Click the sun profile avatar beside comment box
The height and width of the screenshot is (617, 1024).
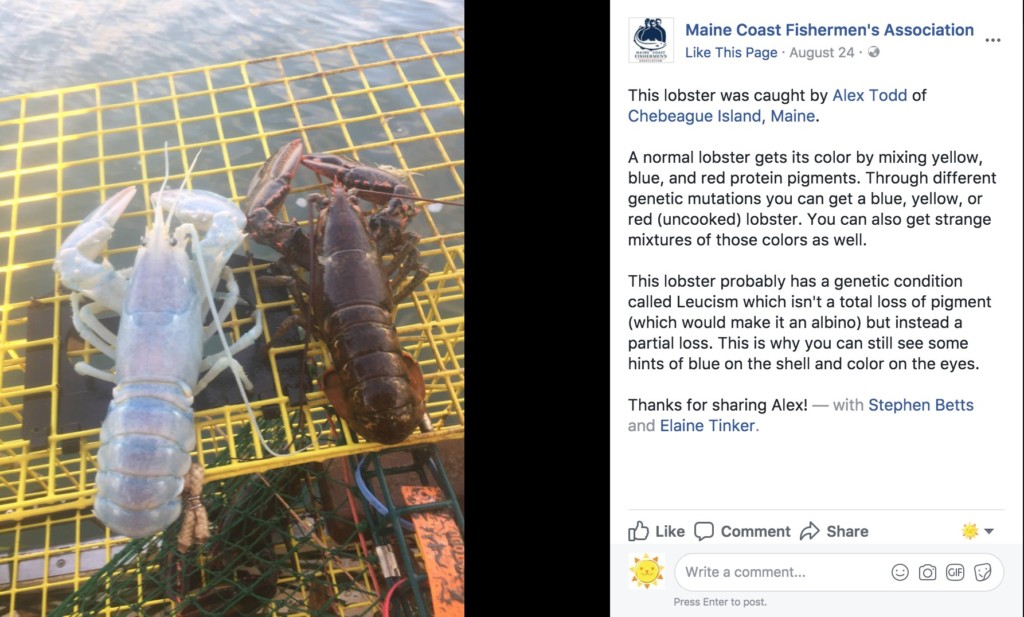(647, 571)
